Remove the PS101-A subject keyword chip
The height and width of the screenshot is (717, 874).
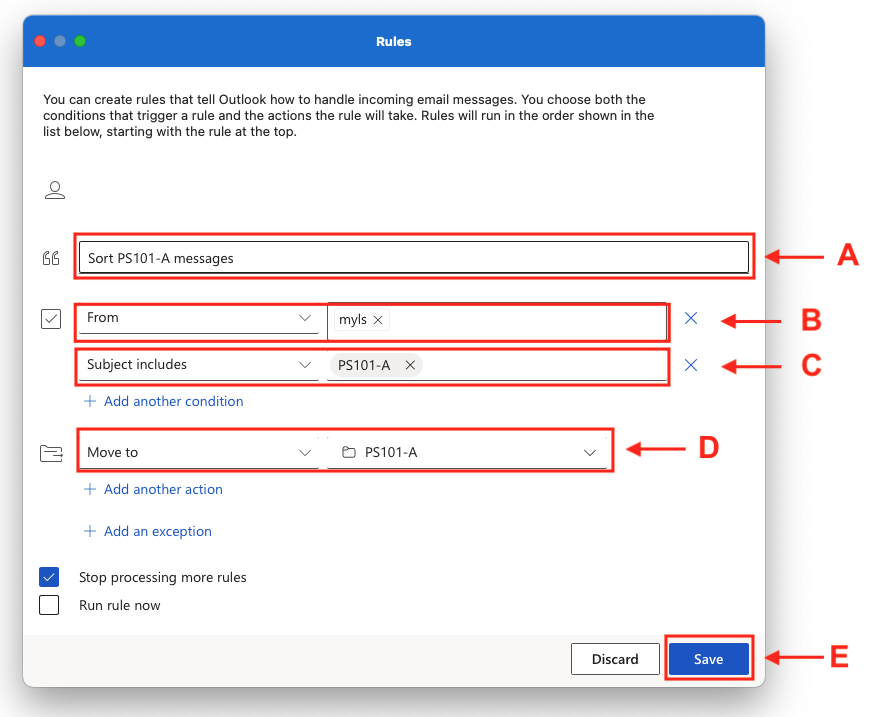click(410, 365)
